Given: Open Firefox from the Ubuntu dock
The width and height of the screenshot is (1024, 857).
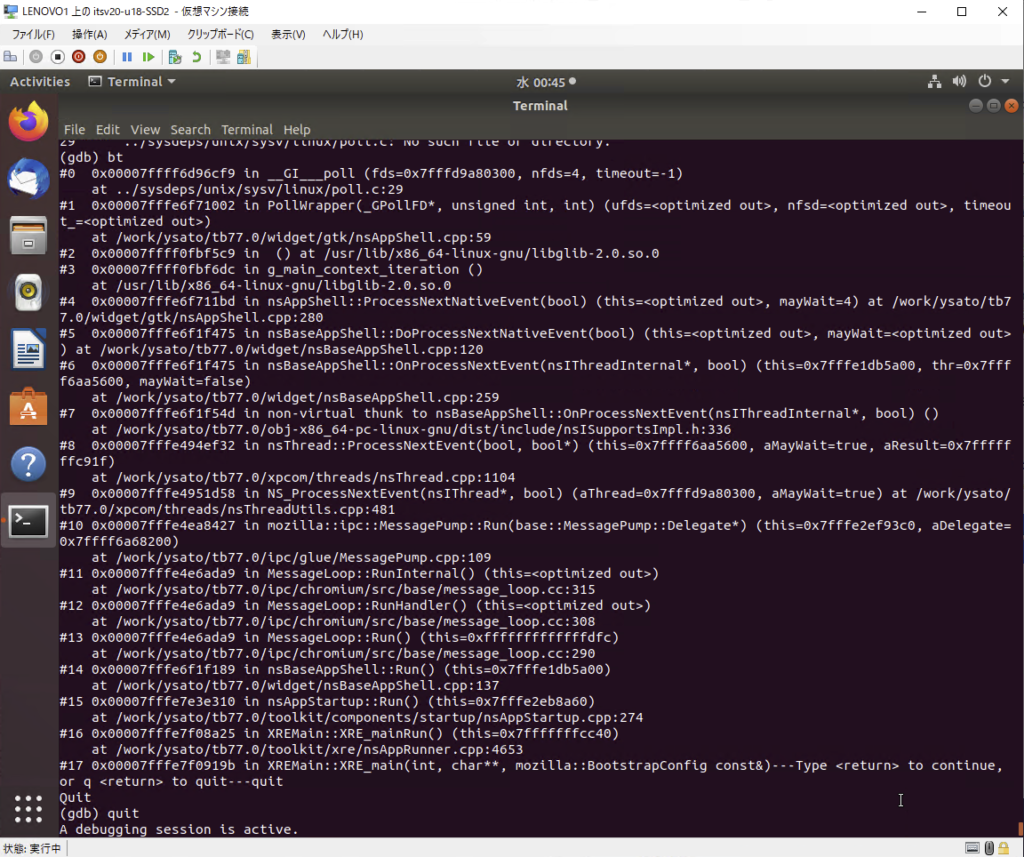Looking at the screenshot, I should click(28, 122).
